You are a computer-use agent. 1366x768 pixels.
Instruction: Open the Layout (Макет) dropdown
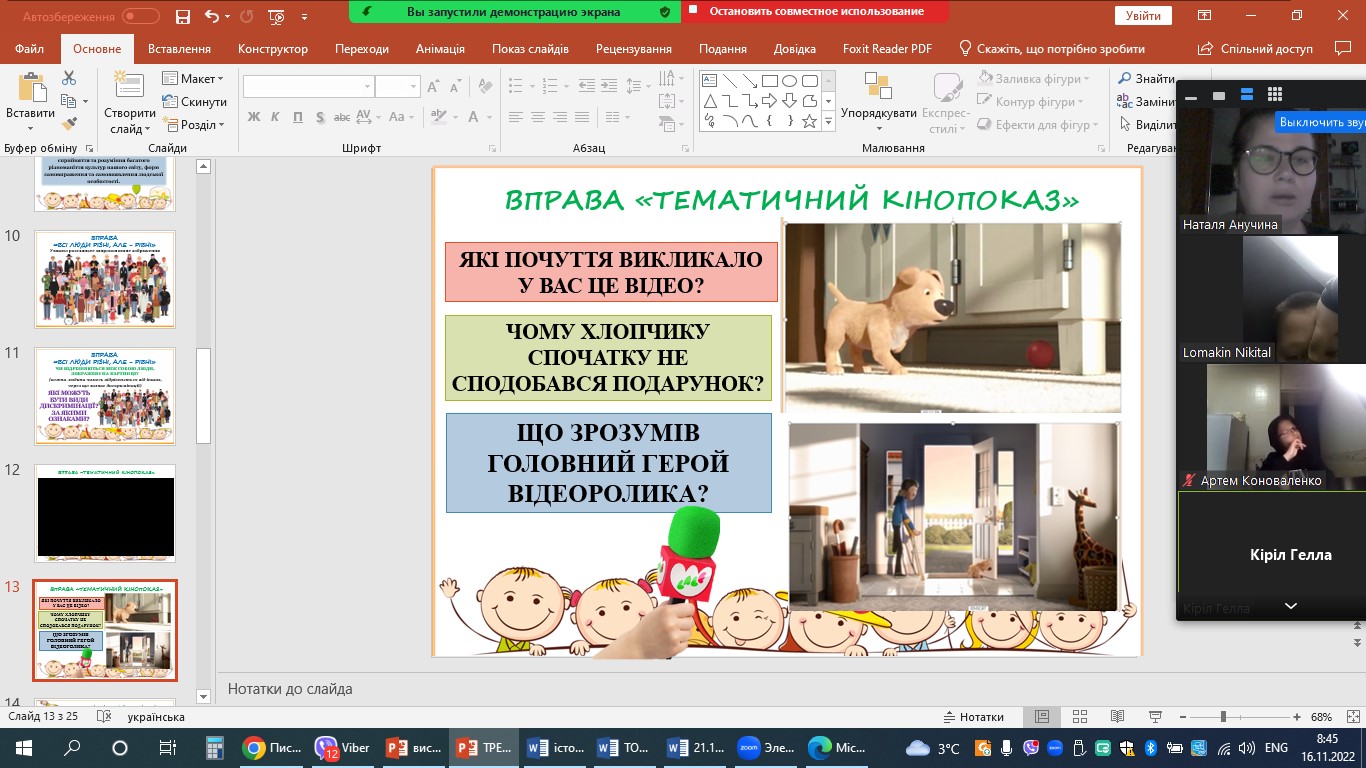(194, 79)
